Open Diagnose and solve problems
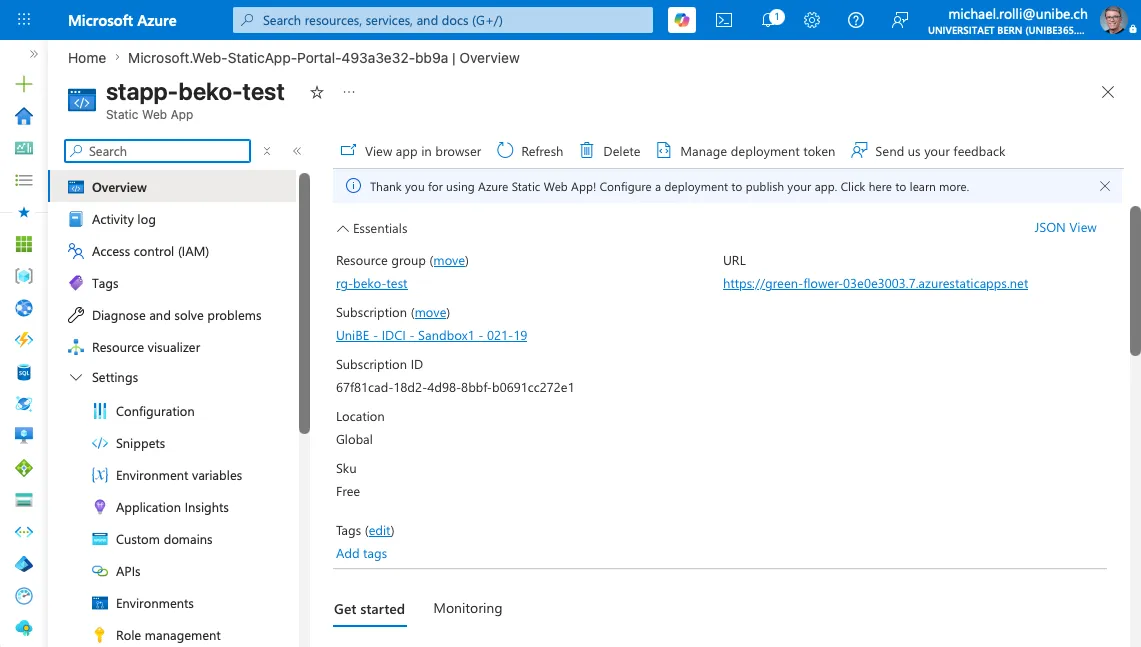Screen dimensions: 1141x647 (x=173, y=315)
